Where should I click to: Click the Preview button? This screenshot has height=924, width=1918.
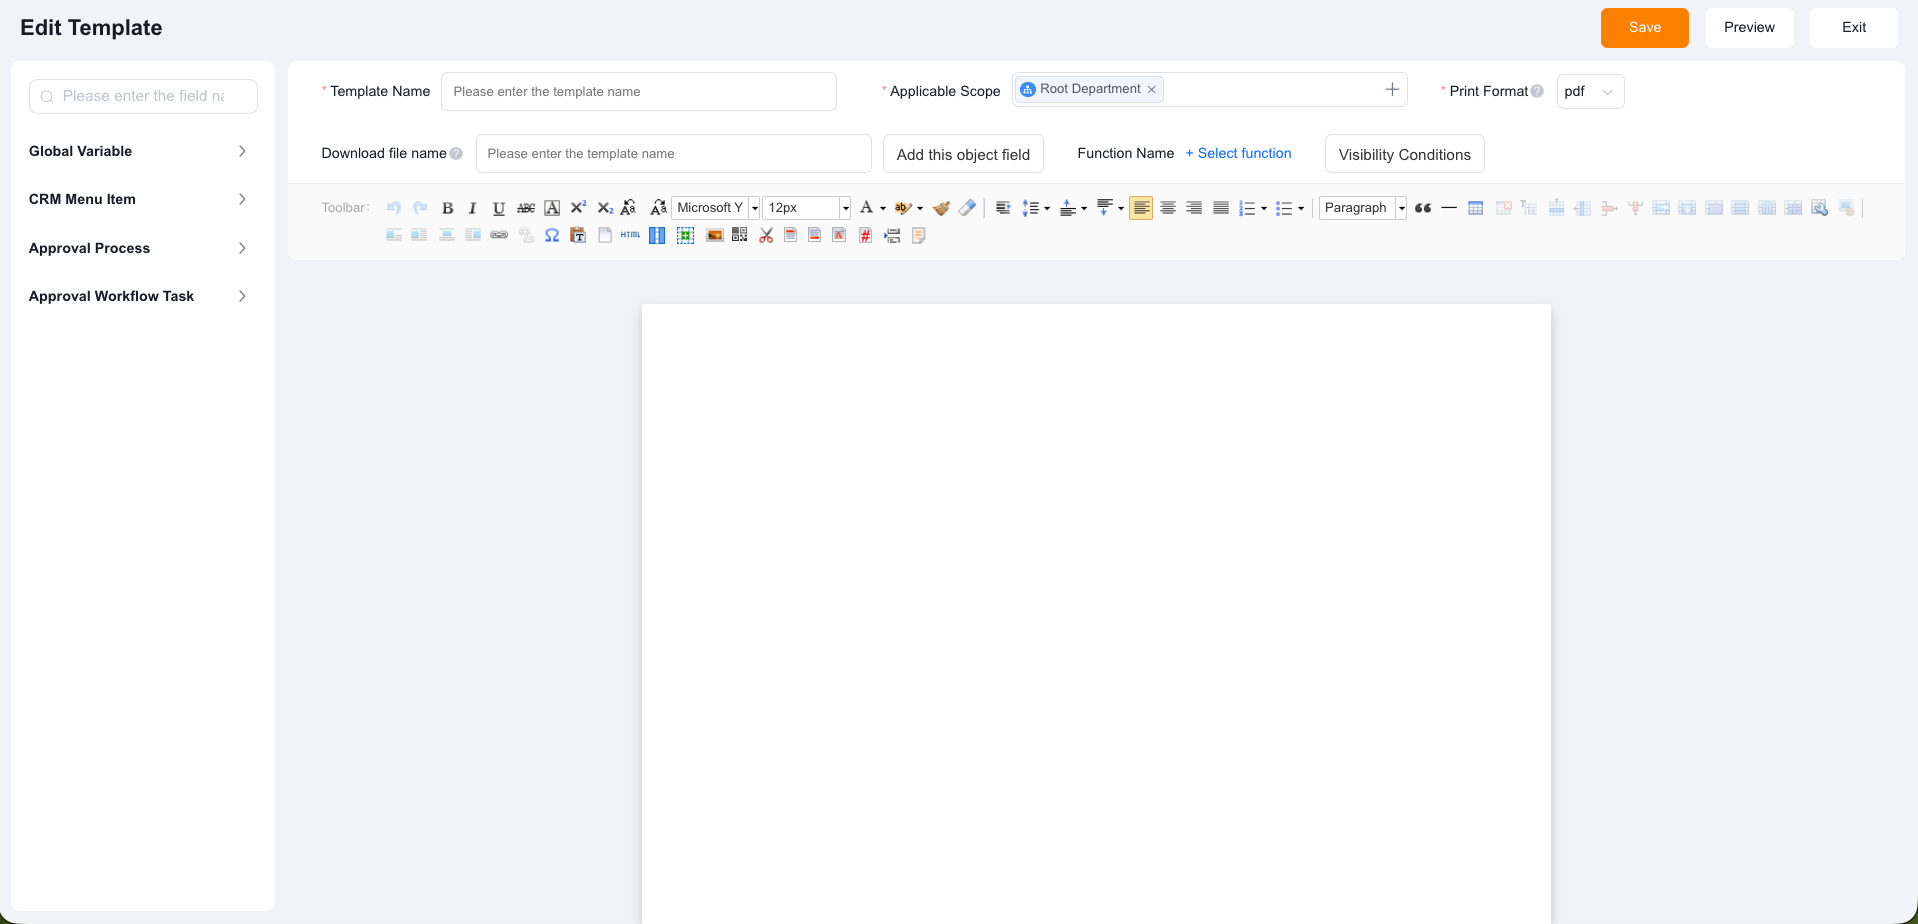point(1749,28)
